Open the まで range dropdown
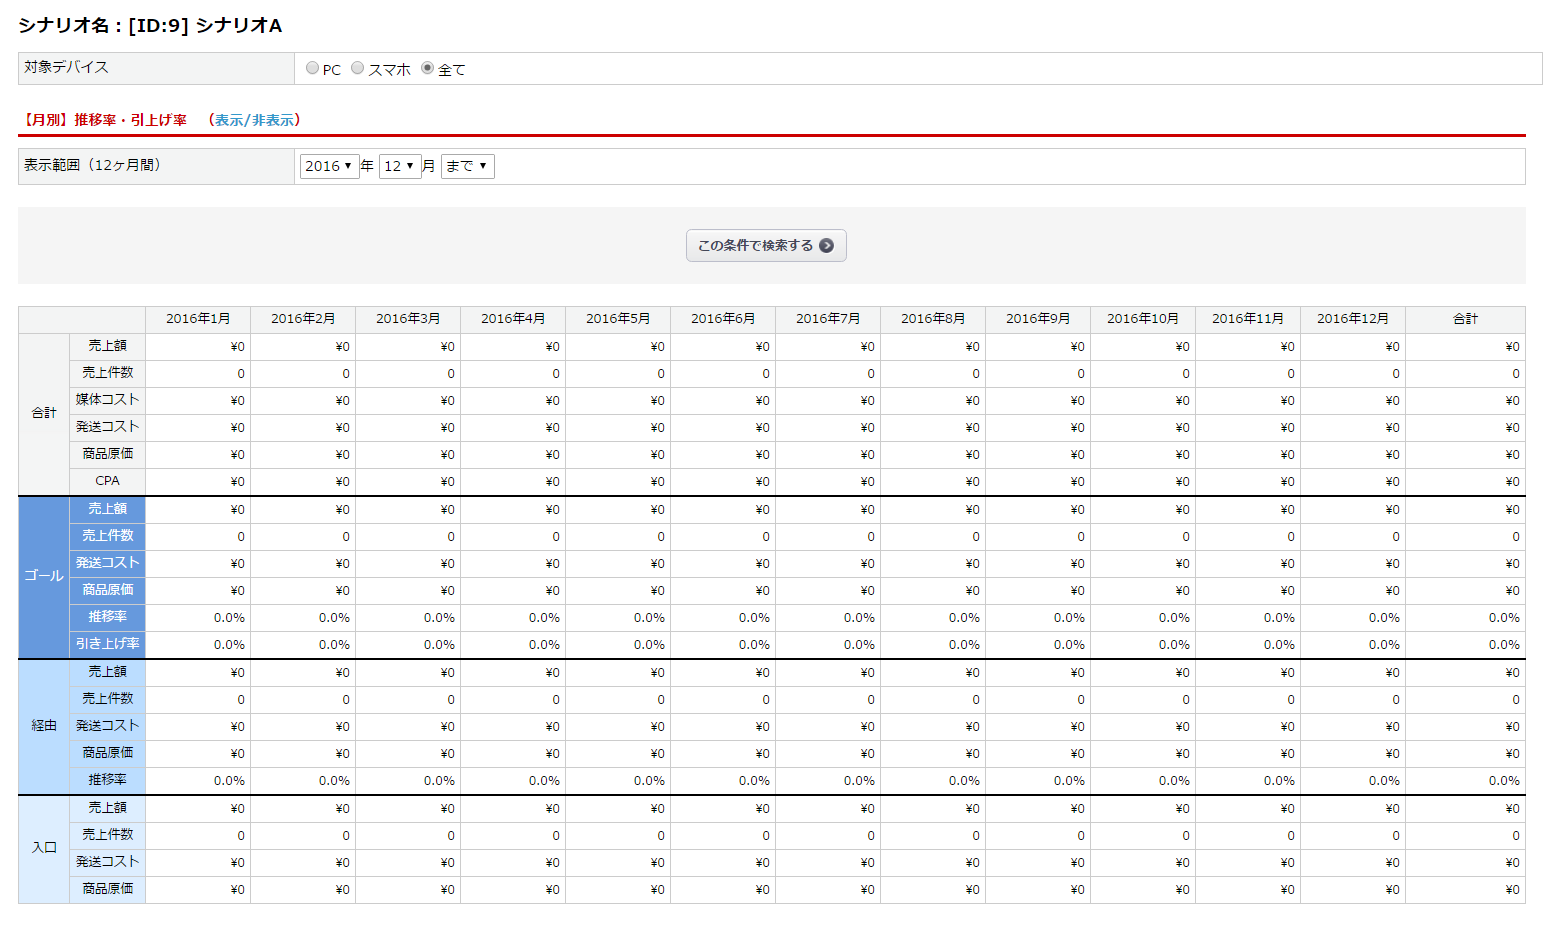1553x928 pixels. (467, 166)
